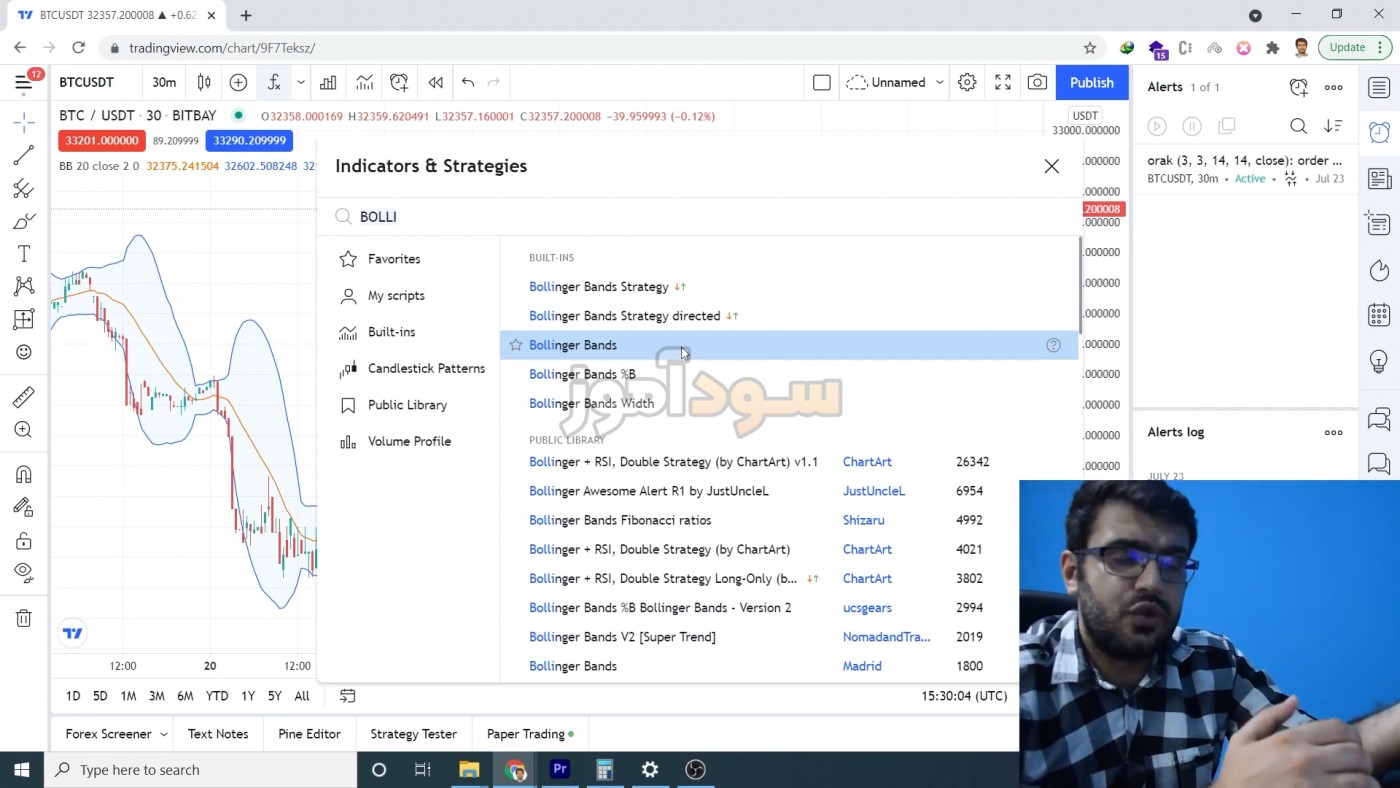Select the ruler measure tool
The height and width of the screenshot is (788, 1400).
click(x=24, y=397)
